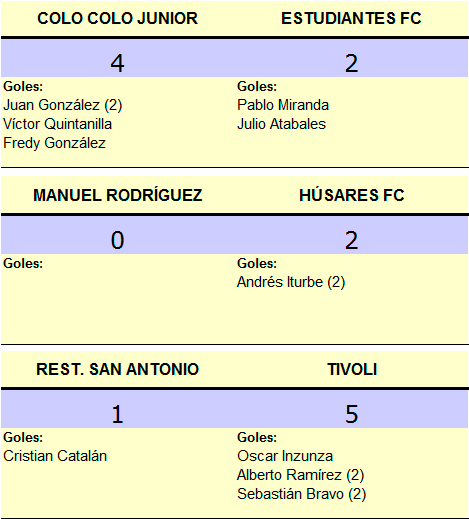Select scorer Cristian Catalán
Viewport: 469px width, 519px height.
55,456
